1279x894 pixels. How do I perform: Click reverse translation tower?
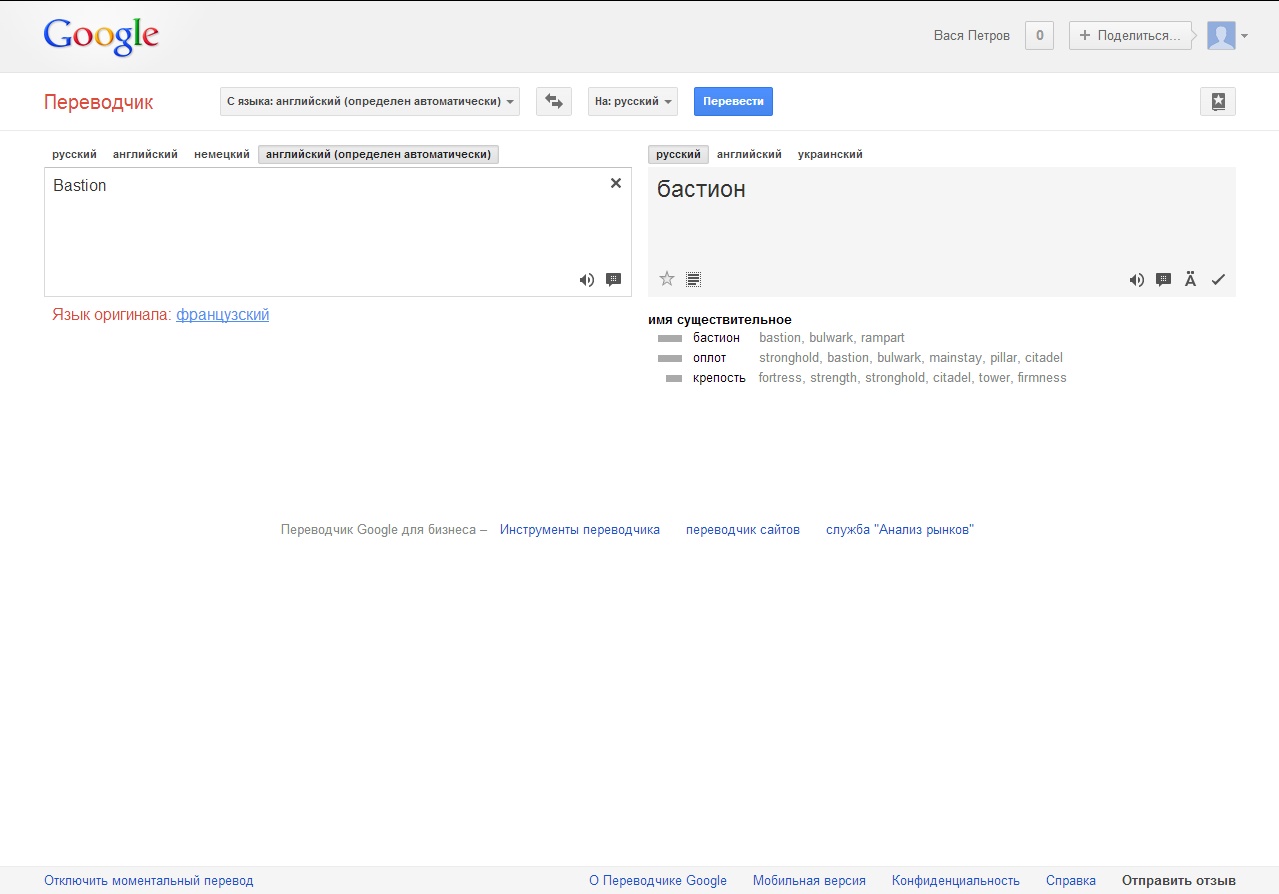(x=994, y=378)
